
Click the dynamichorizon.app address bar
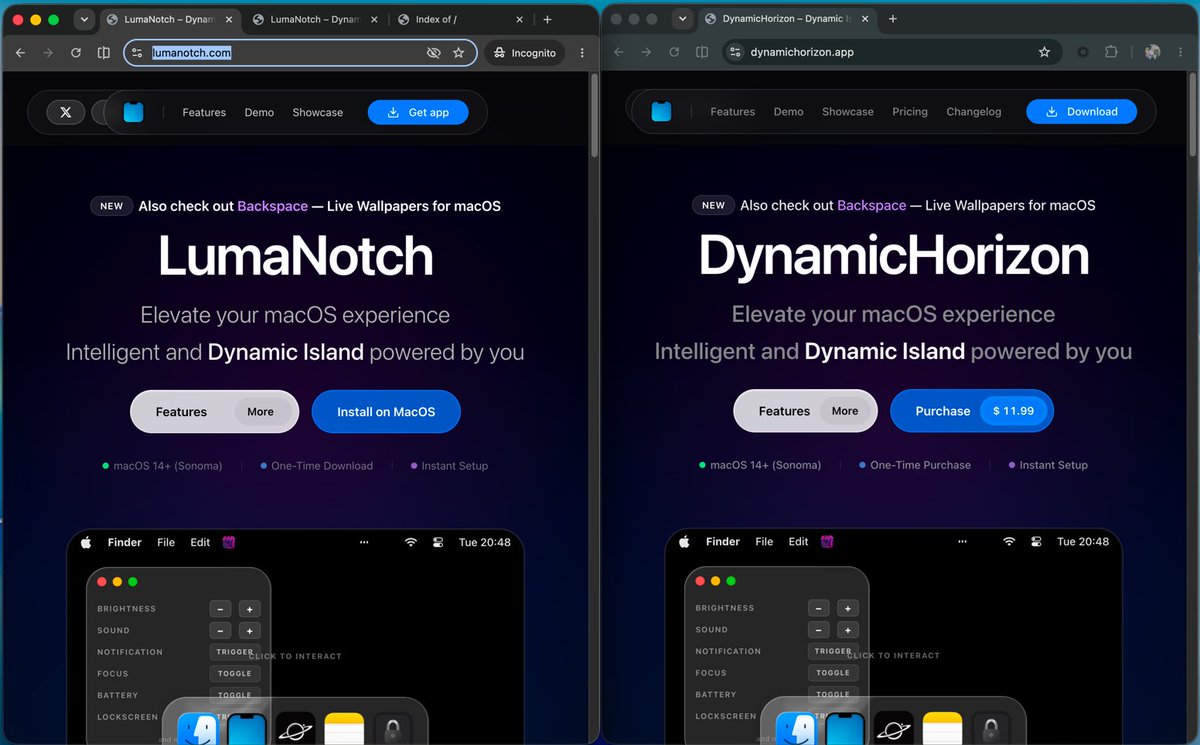tap(892, 52)
